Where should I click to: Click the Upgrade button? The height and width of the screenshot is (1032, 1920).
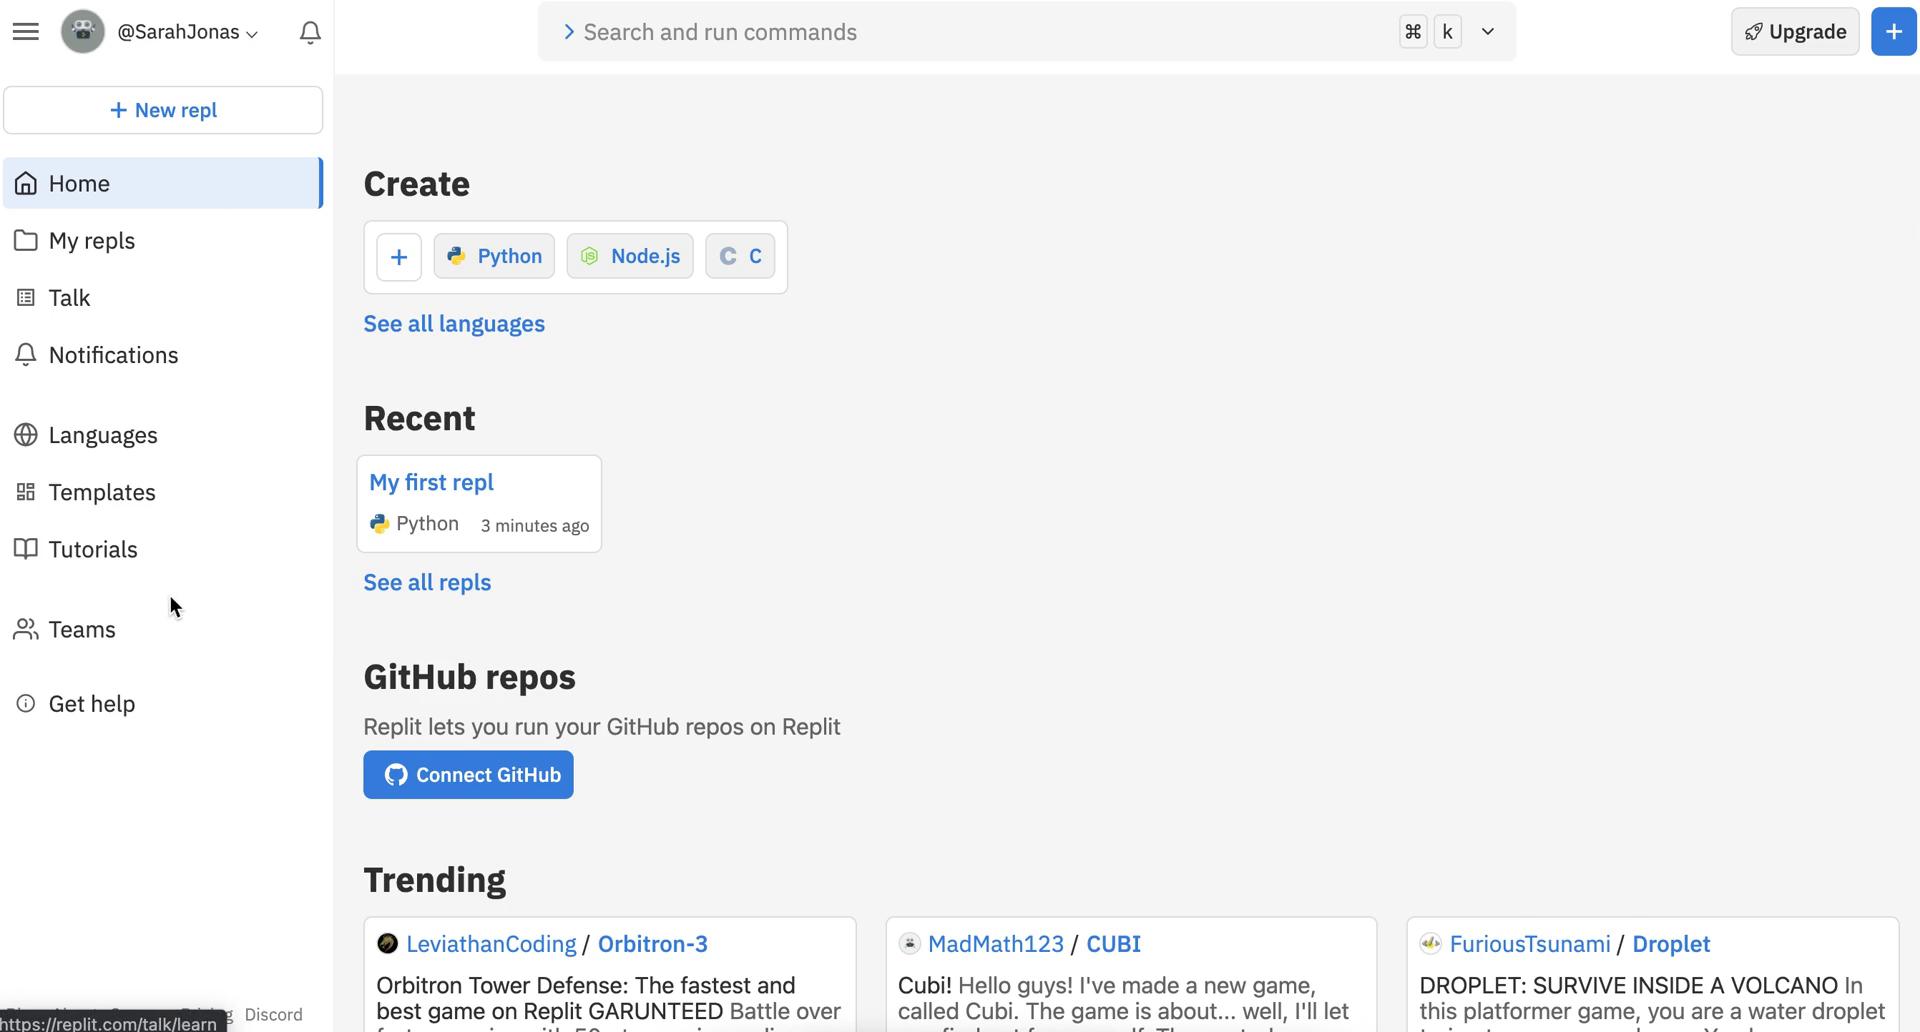point(1794,31)
